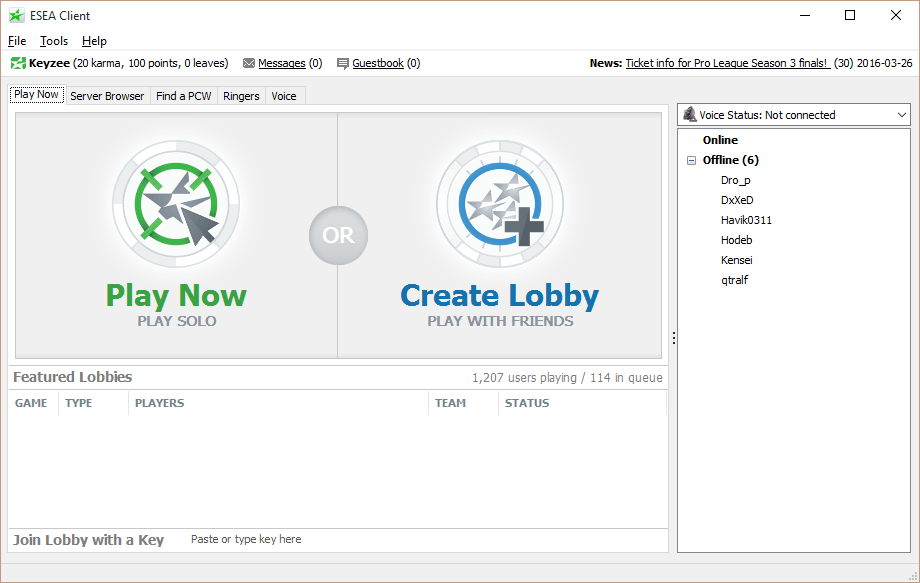Click the Guestbook speech bubble icon

point(343,63)
